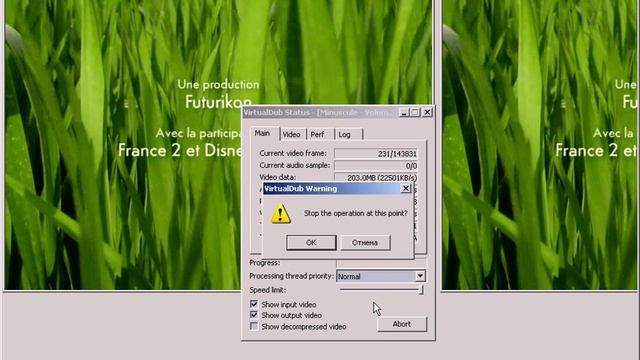
Task: Open the Video tab
Action: (x=292, y=134)
